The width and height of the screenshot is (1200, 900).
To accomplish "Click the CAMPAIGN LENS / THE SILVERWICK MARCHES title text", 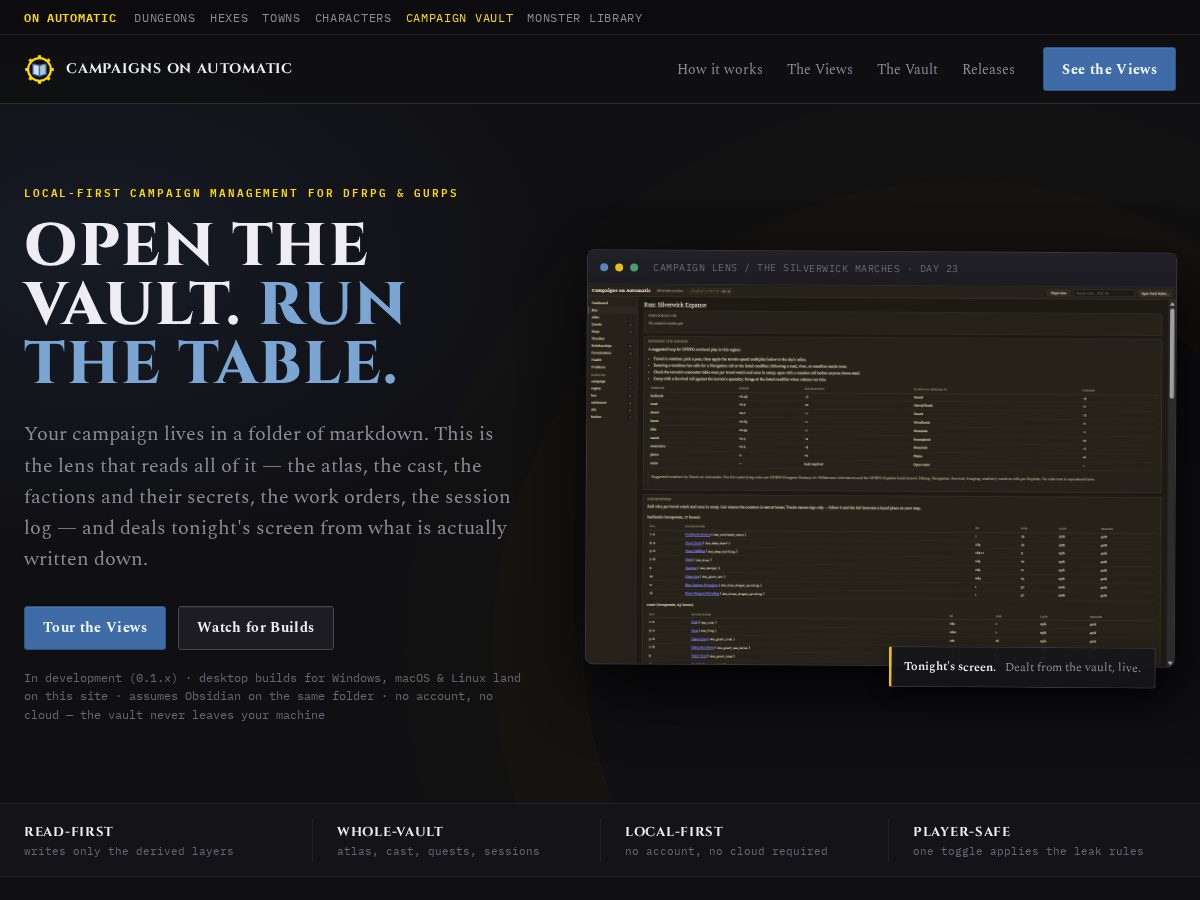I will 805,268.
